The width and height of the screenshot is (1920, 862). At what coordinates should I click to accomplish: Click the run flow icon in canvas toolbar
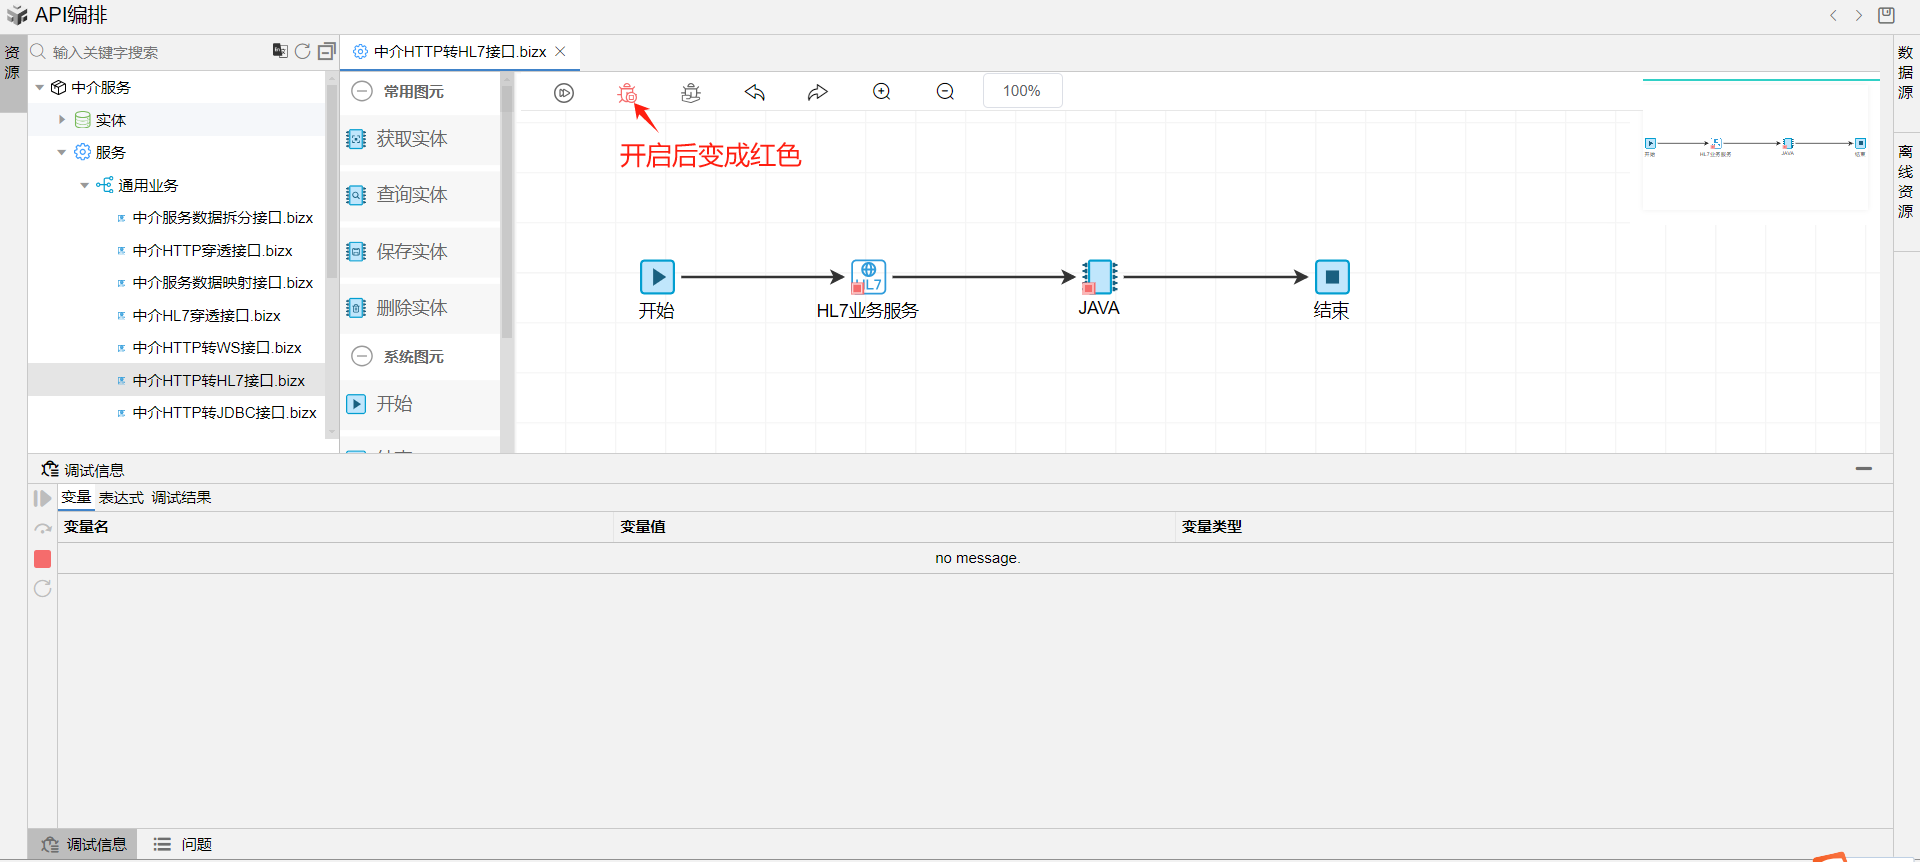point(564,92)
